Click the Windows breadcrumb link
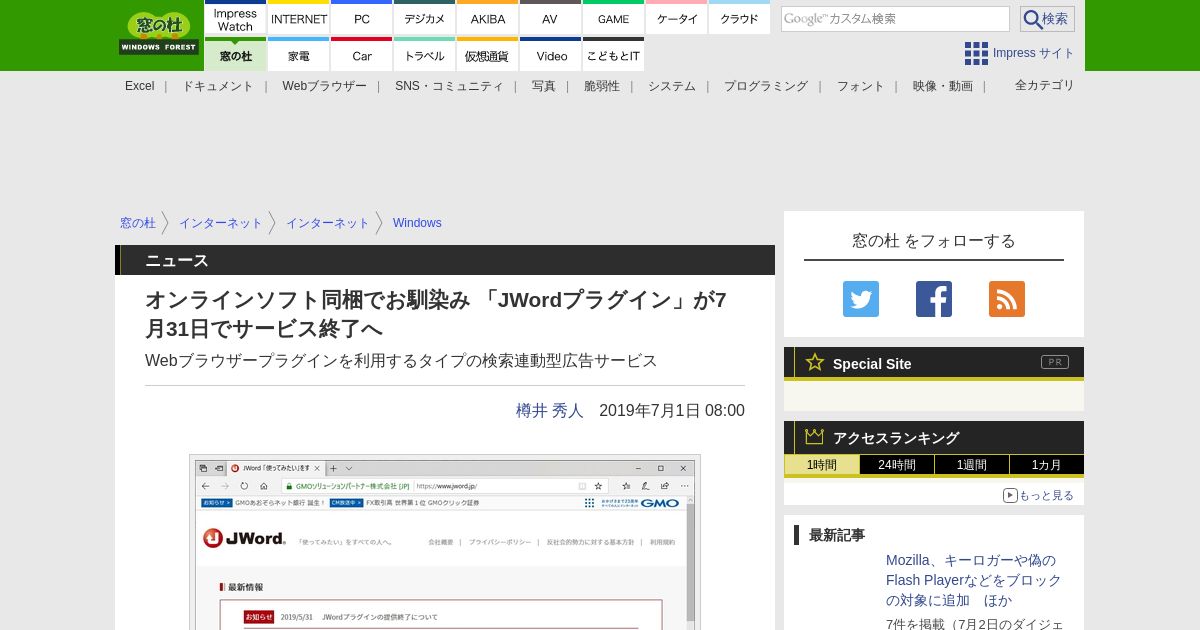Viewport: 1200px width, 630px height. pyautogui.click(x=417, y=223)
